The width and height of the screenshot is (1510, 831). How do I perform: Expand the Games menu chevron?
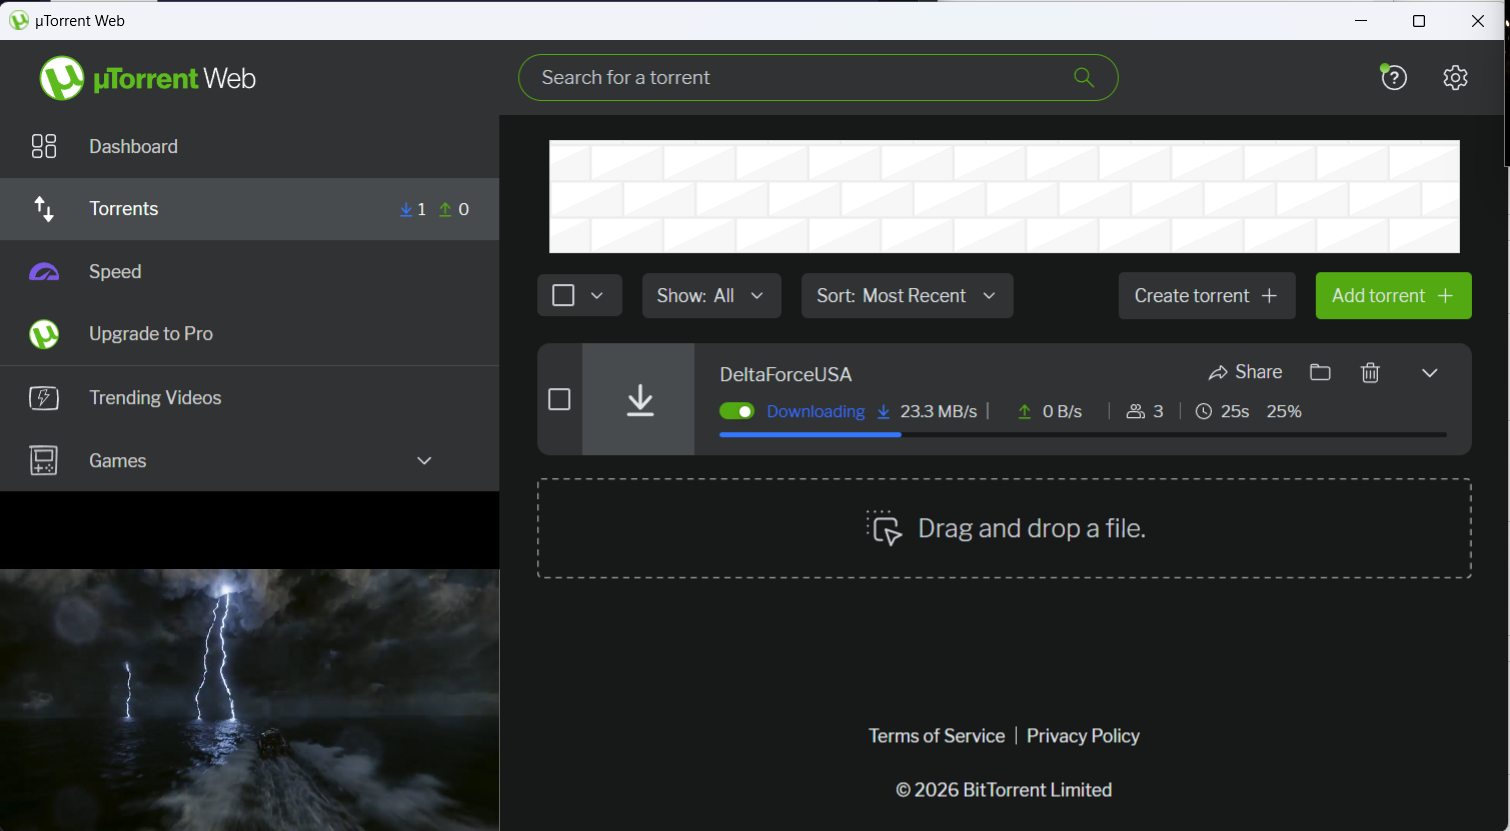click(x=424, y=461)
